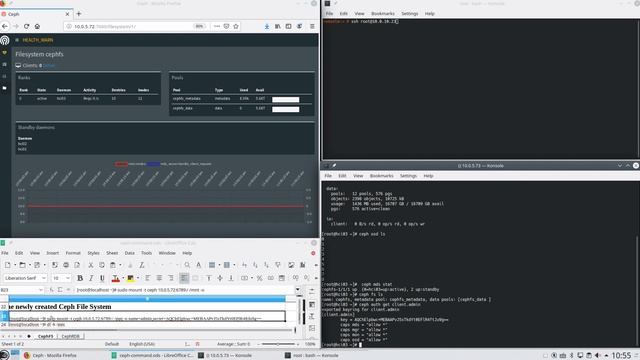
Task: Open Window menu in LibreOffice Calc
Action: click(x=167, y=253)
